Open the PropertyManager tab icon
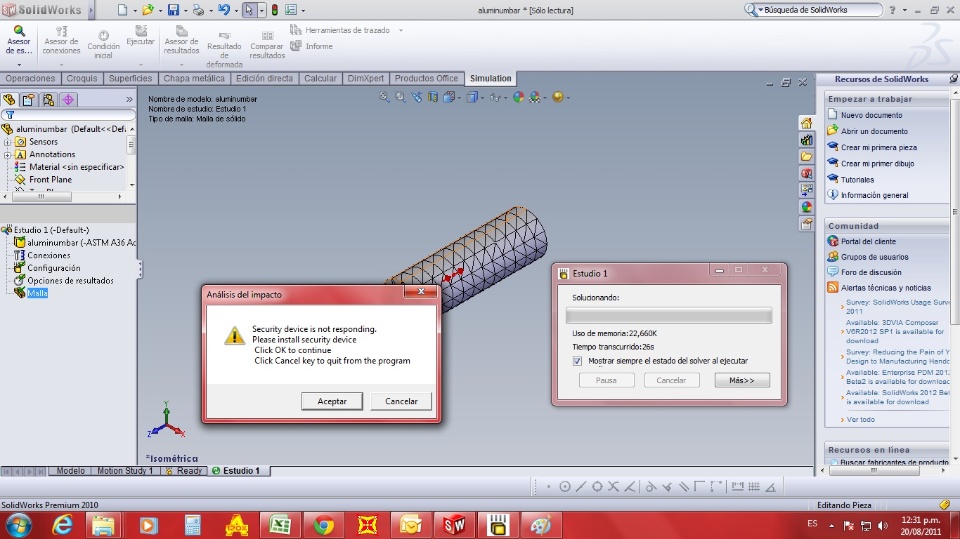Viewport: 960px width, 539px height. (x=29, y=99)
